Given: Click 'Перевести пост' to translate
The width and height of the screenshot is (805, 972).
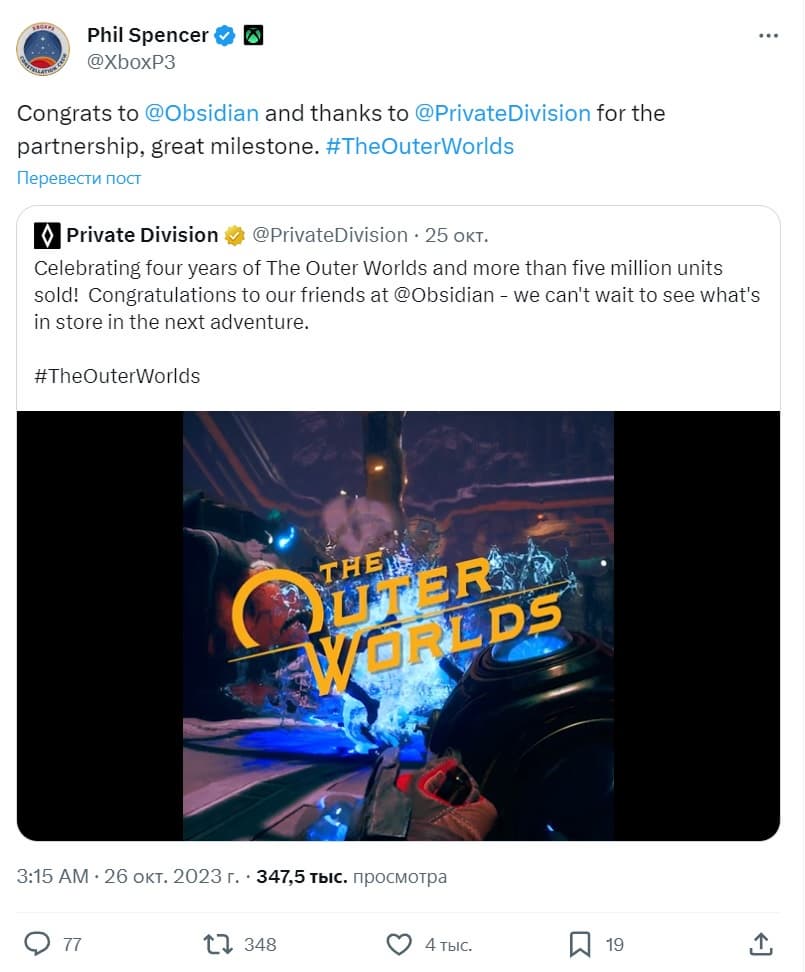Looking at the screenshot, I should pos(79,179).
